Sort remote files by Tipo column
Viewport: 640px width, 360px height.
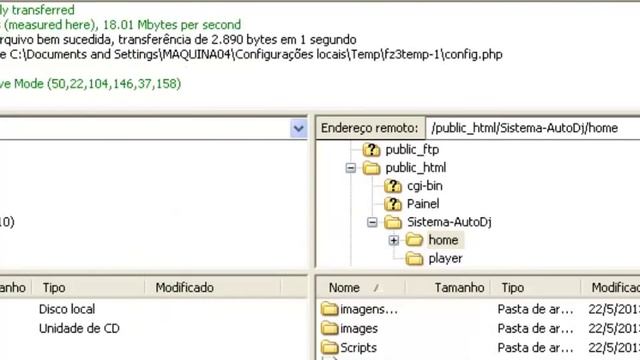(536, 288)
